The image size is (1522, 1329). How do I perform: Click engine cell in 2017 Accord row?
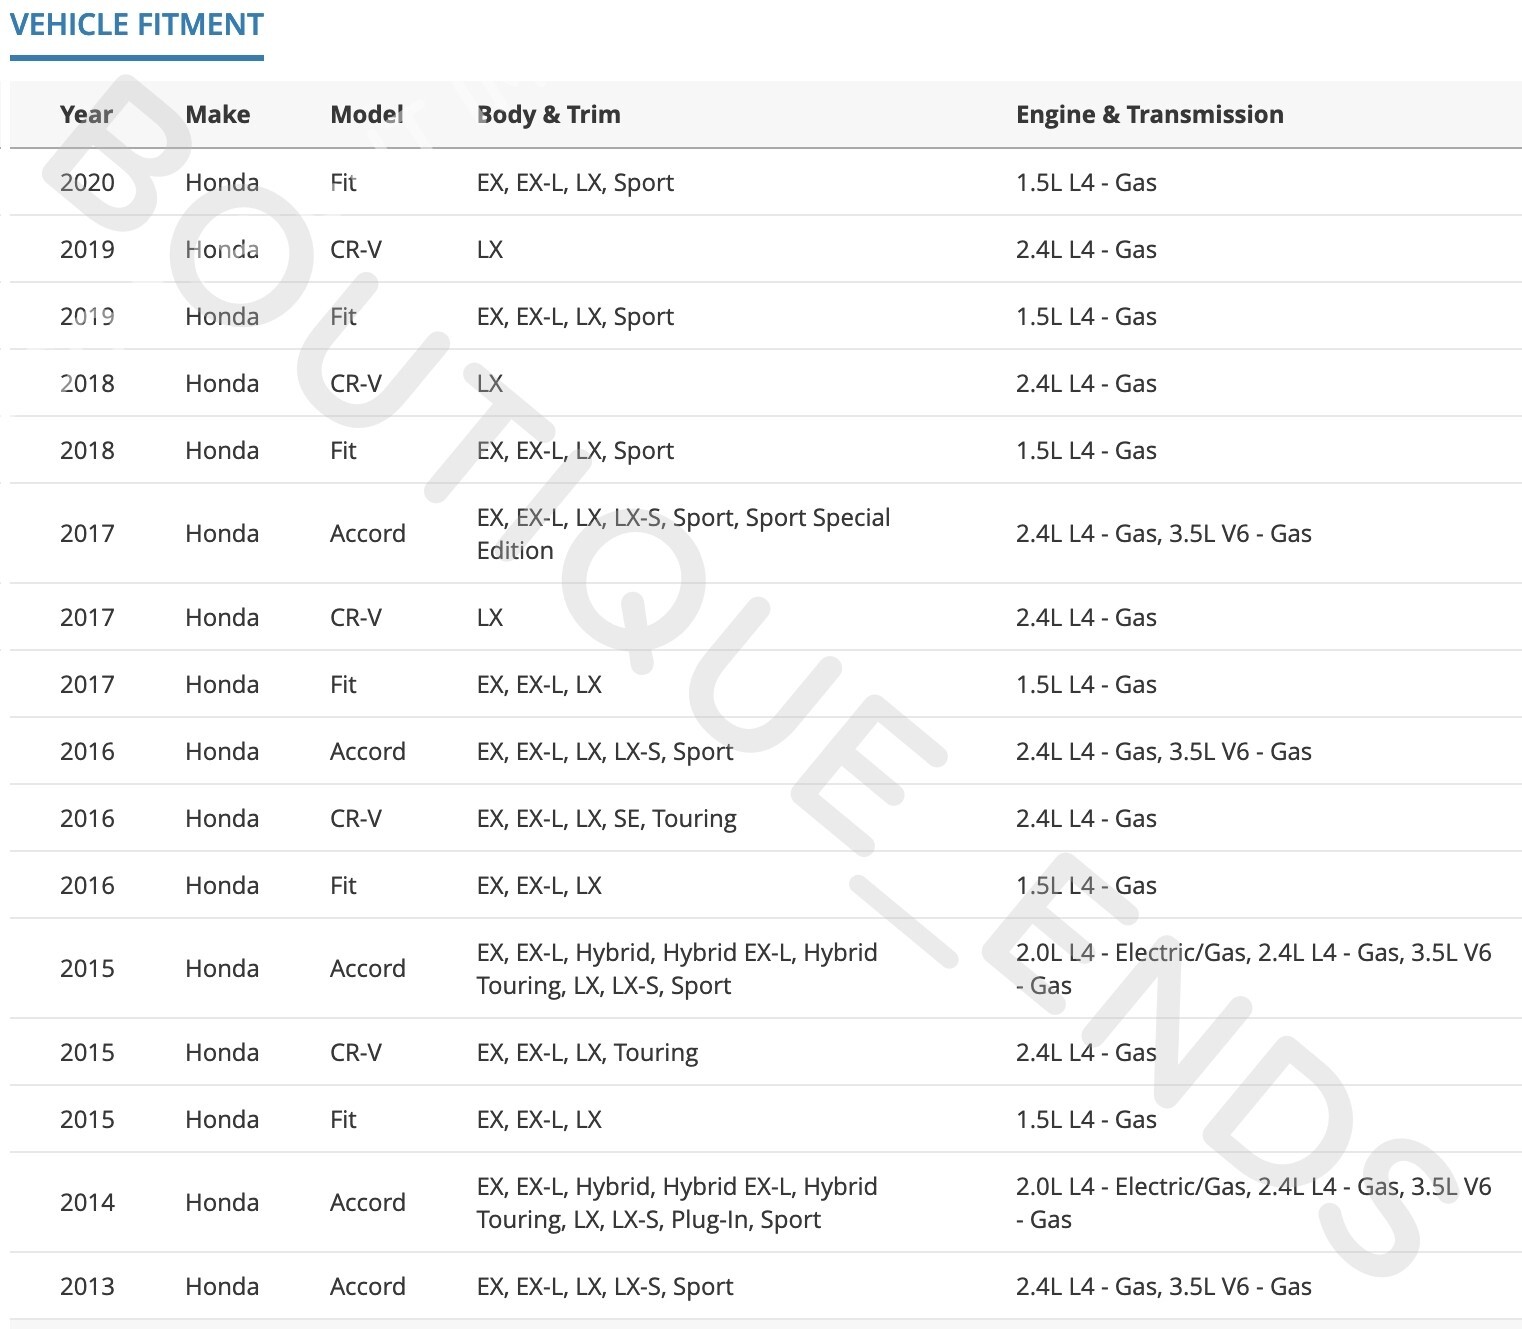(1164, 533)
